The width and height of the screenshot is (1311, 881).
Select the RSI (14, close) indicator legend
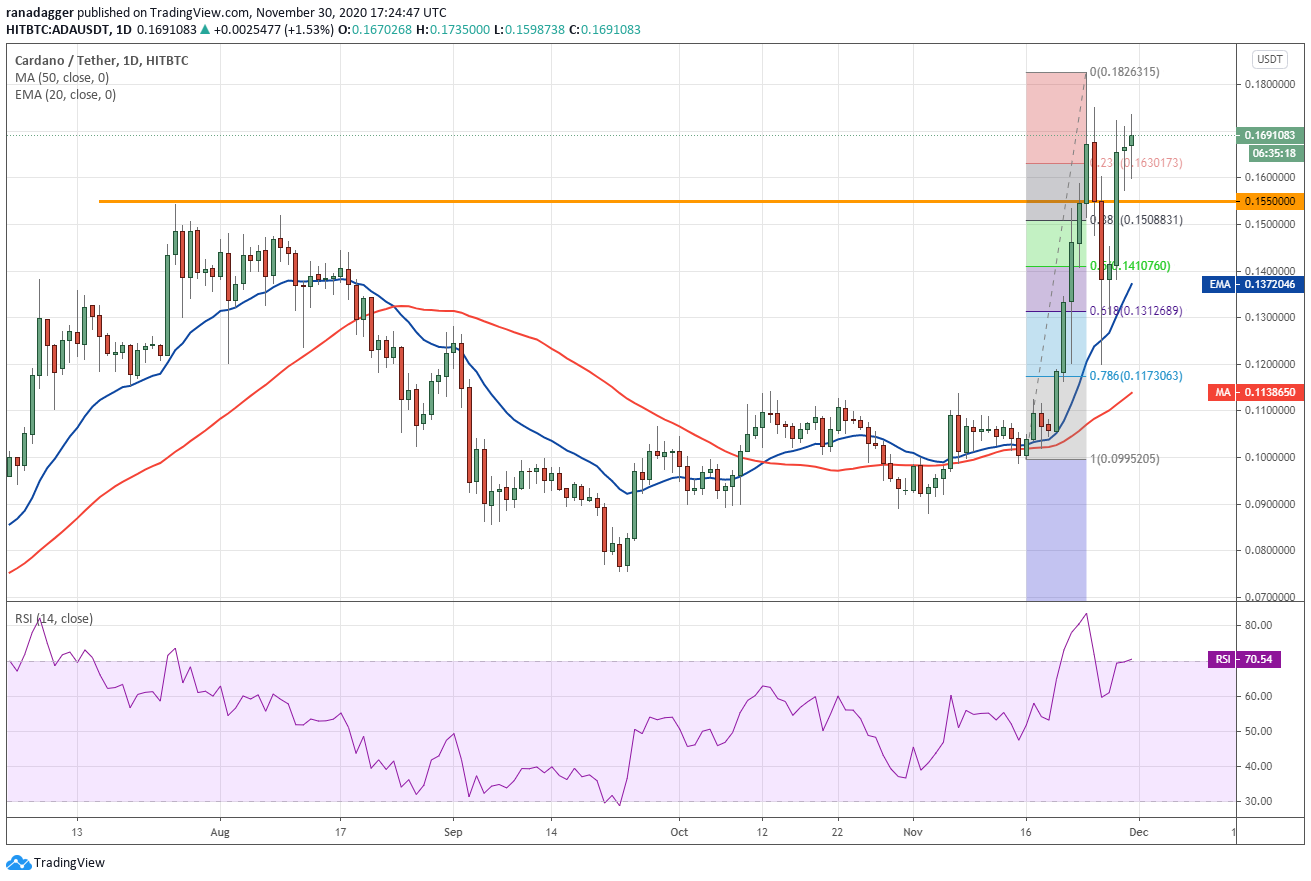point(54,619)
